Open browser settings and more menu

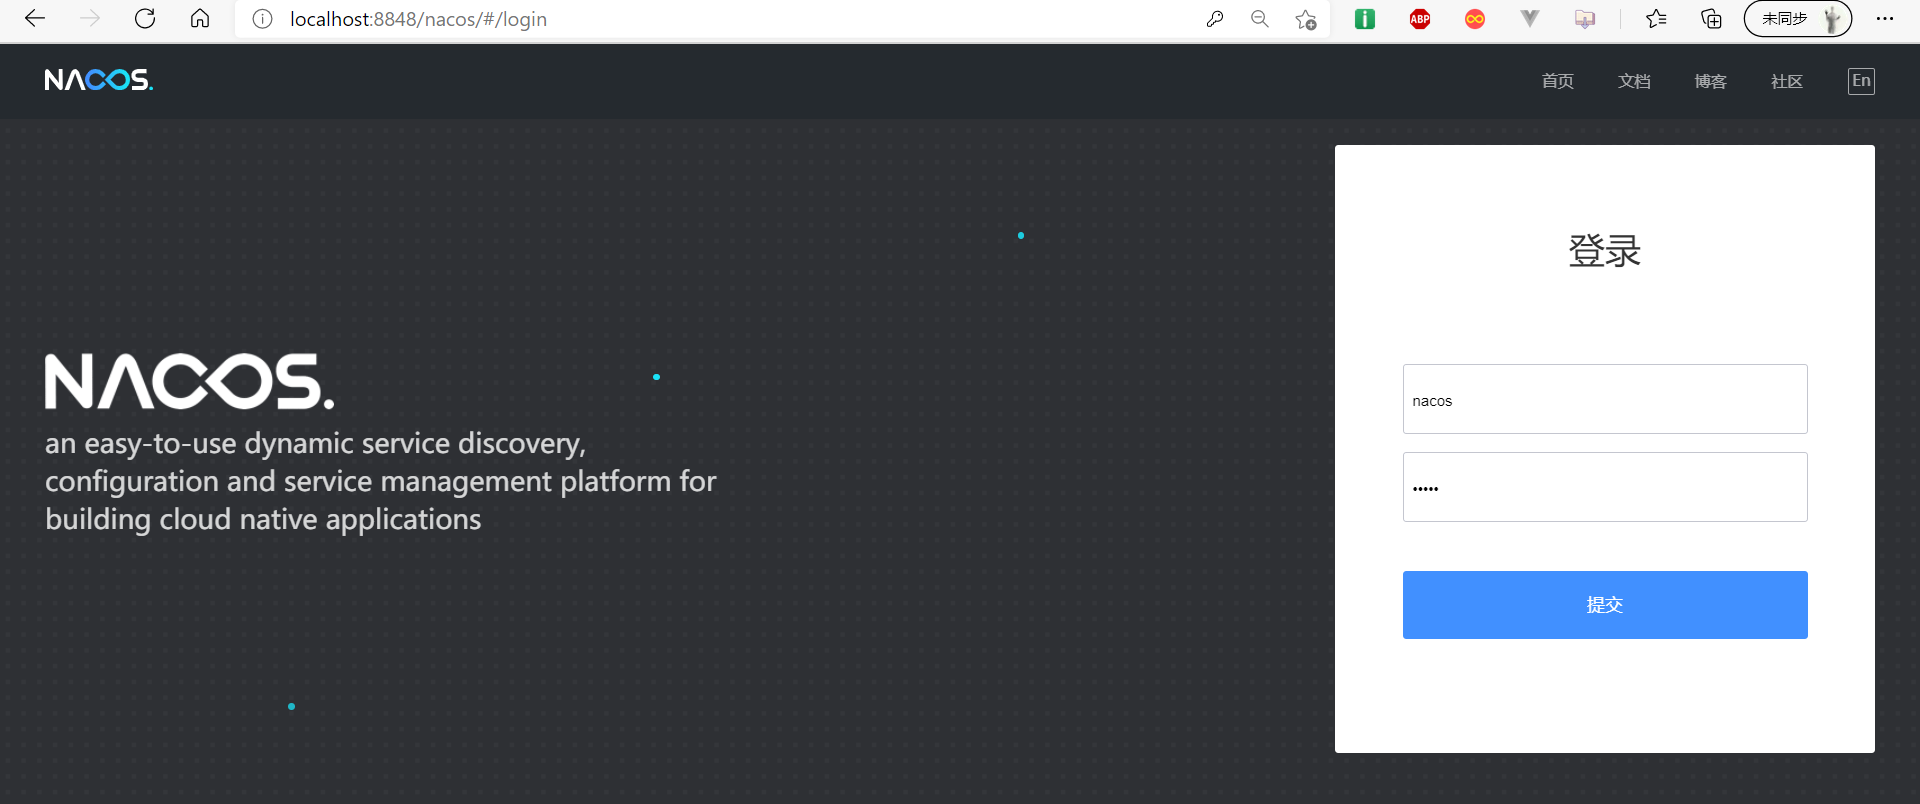pos(1885,19)
